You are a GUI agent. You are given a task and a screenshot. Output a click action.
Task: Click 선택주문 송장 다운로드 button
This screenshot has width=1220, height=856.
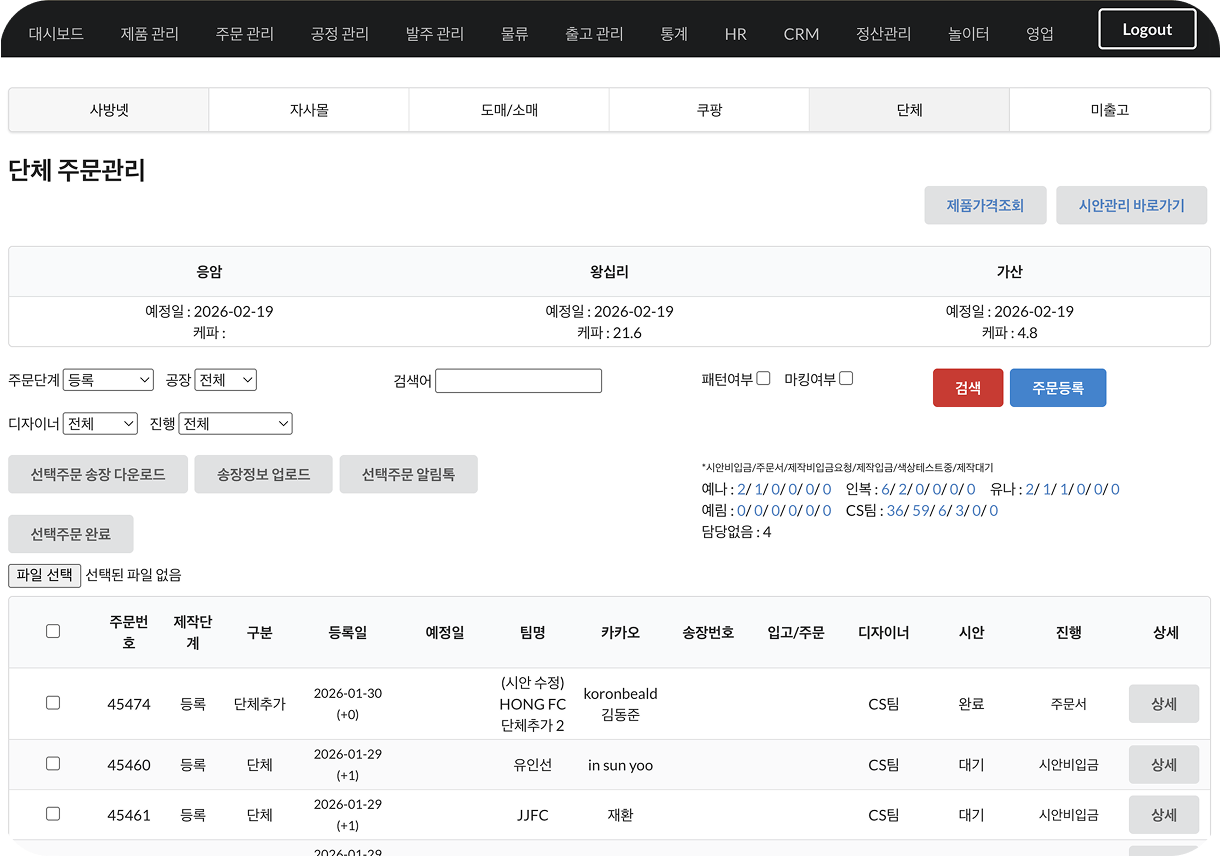pos(98,474)
